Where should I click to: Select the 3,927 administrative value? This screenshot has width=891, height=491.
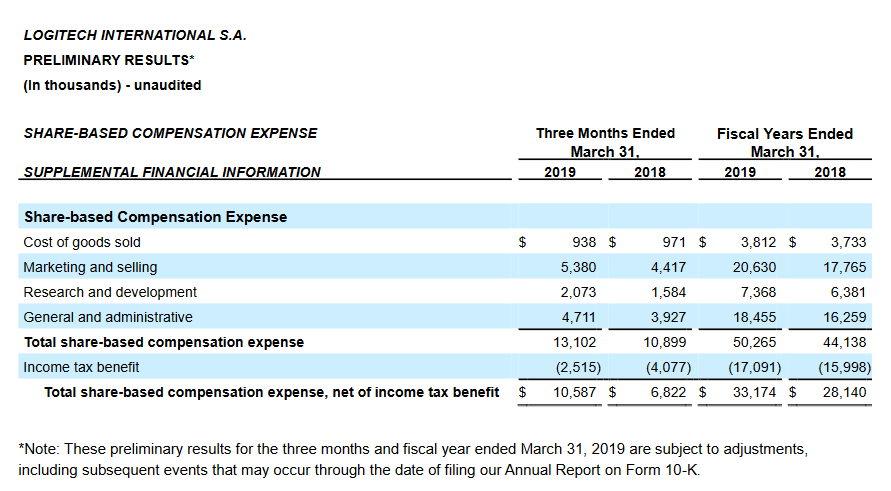coord(668,317)
